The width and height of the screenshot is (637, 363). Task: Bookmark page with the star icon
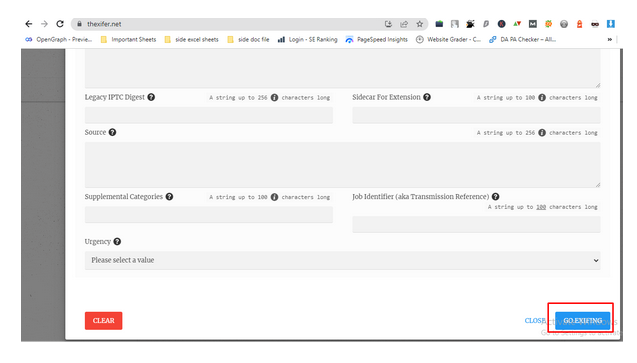420,24
